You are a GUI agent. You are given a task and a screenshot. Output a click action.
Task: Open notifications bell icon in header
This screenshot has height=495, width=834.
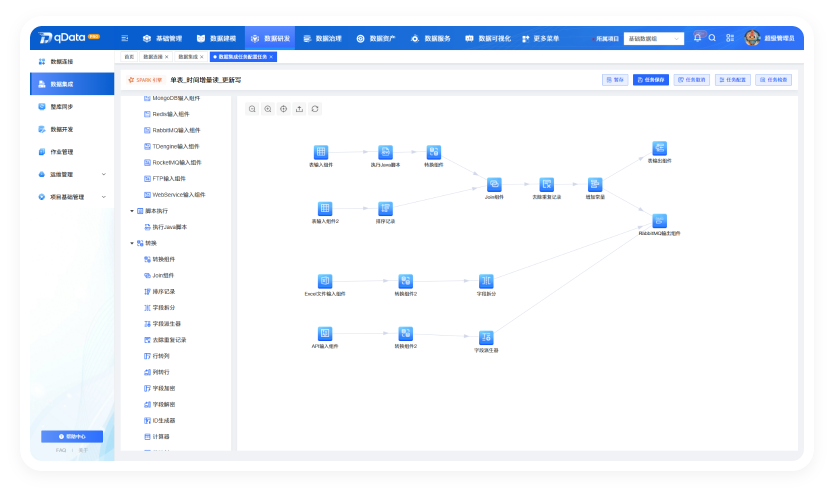coord(697,38)
